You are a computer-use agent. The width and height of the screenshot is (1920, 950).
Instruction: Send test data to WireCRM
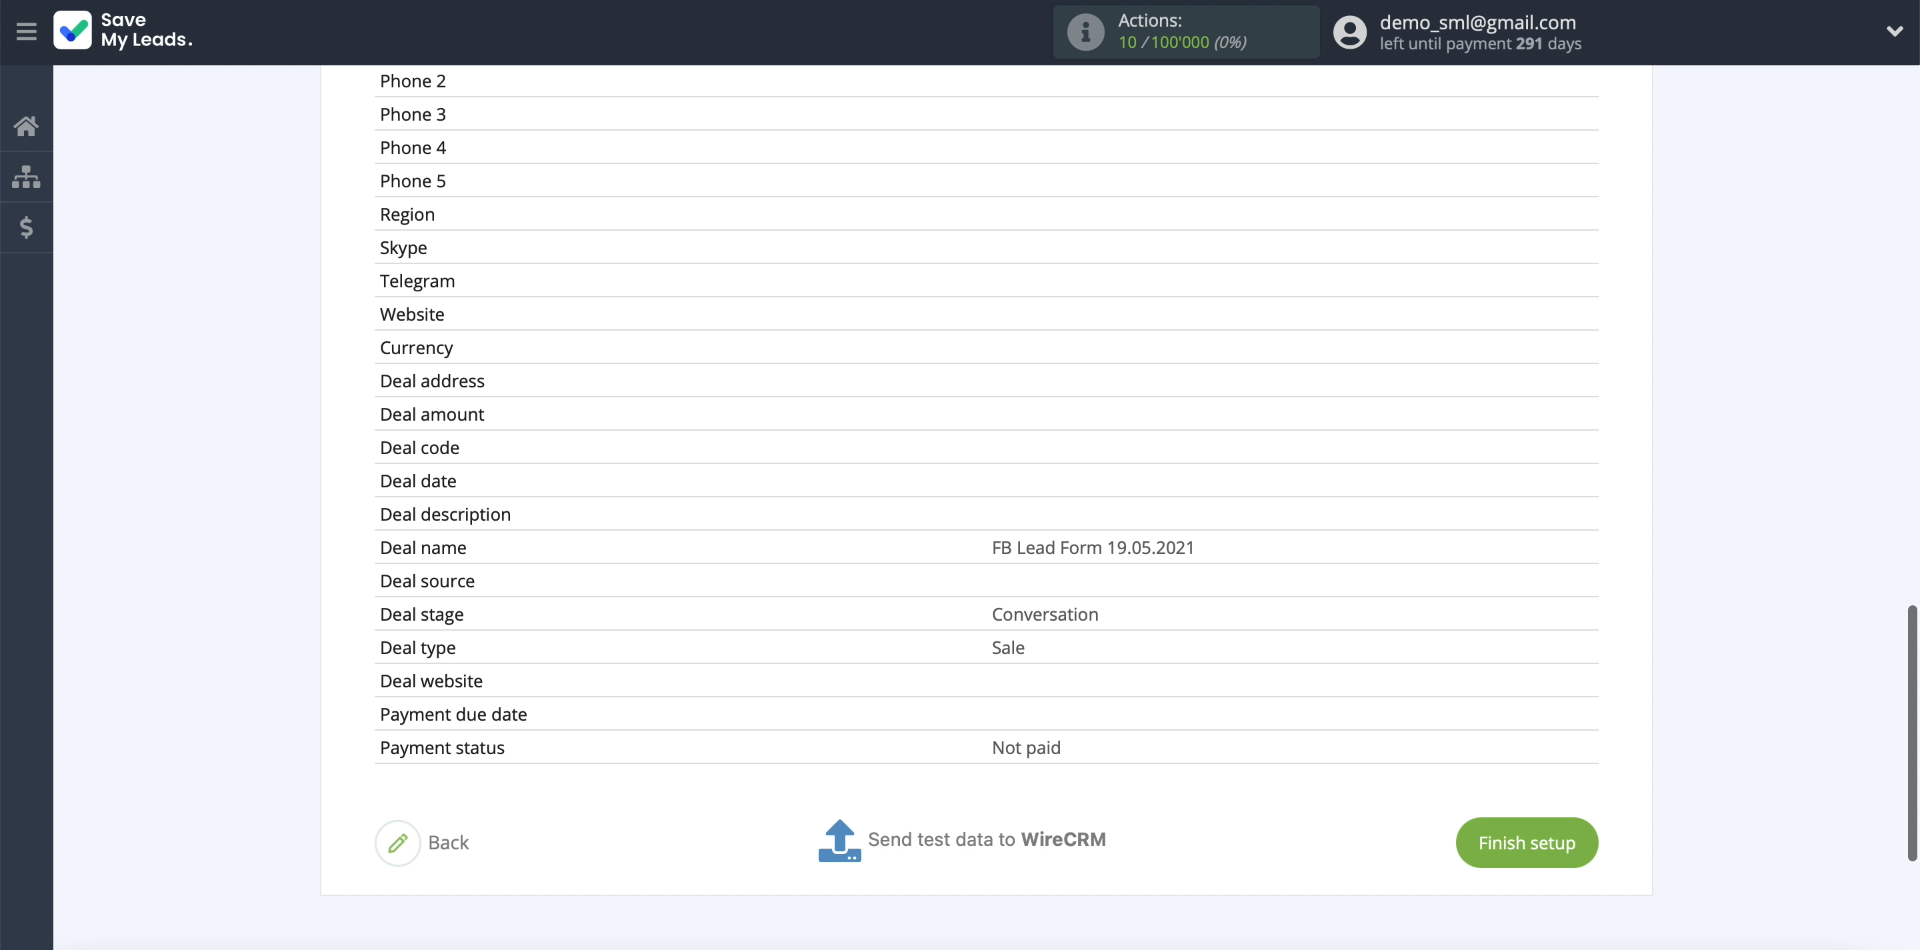(986, 840)
